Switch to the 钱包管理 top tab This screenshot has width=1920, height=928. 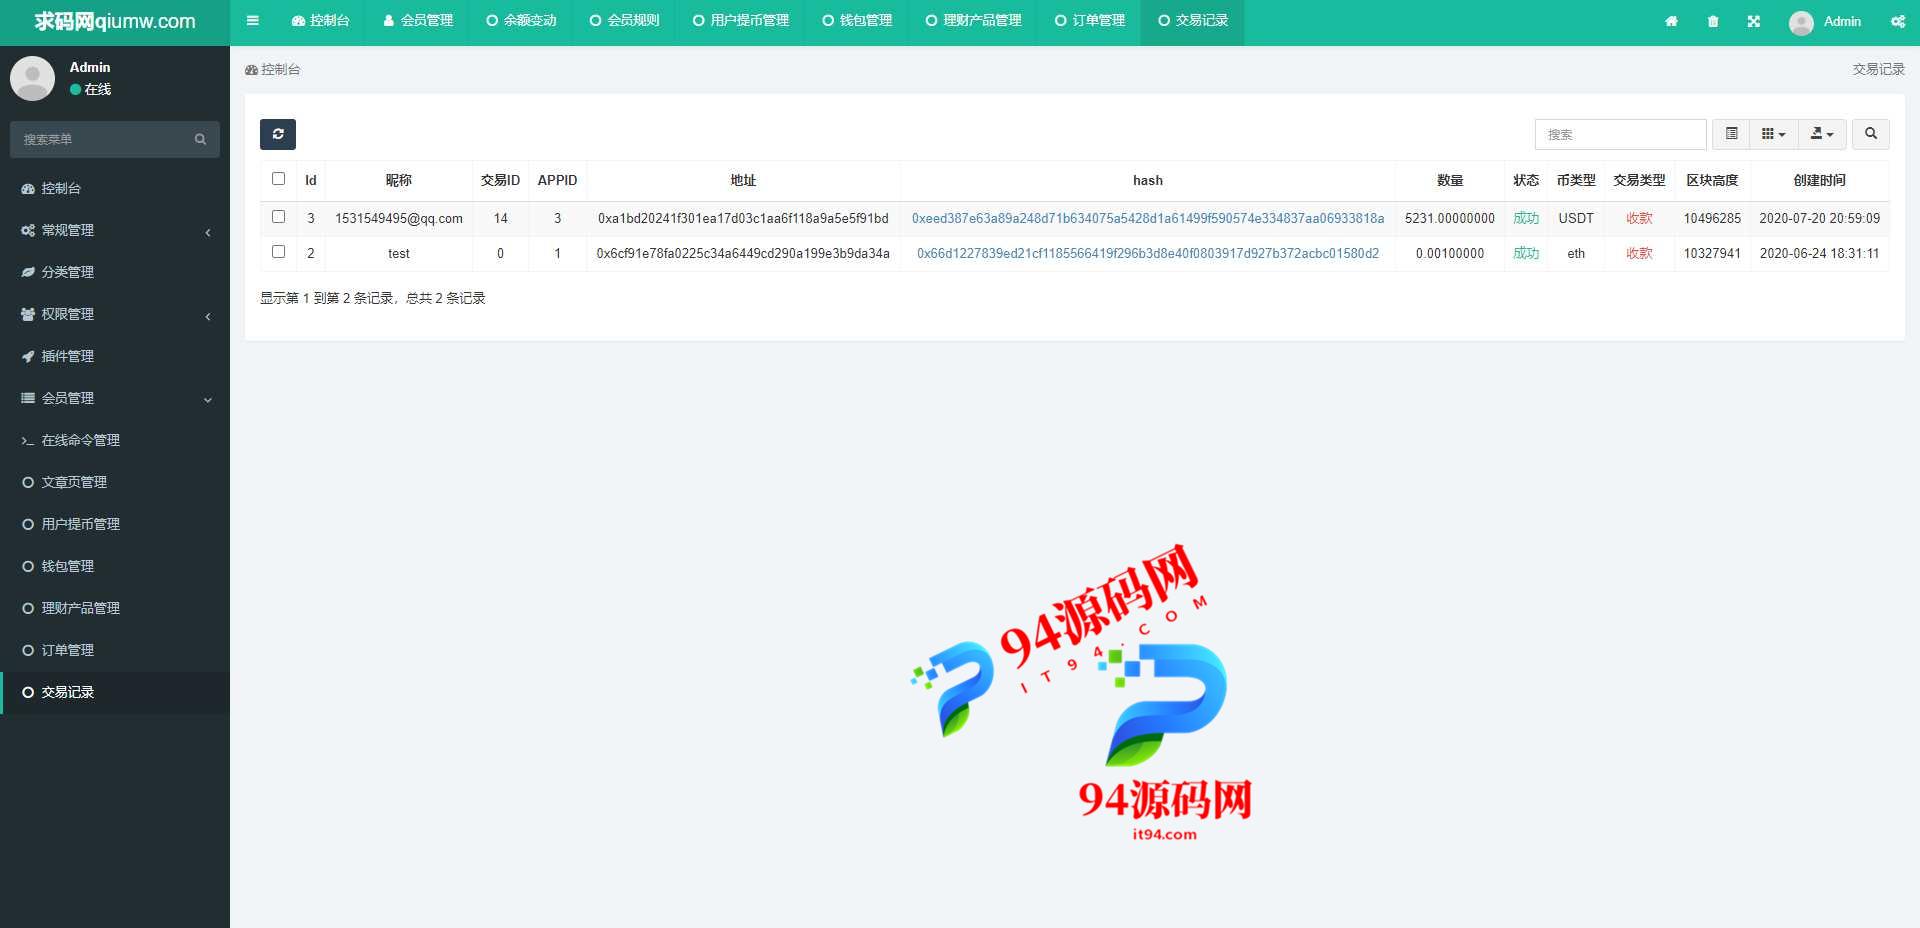click(857, 21)
